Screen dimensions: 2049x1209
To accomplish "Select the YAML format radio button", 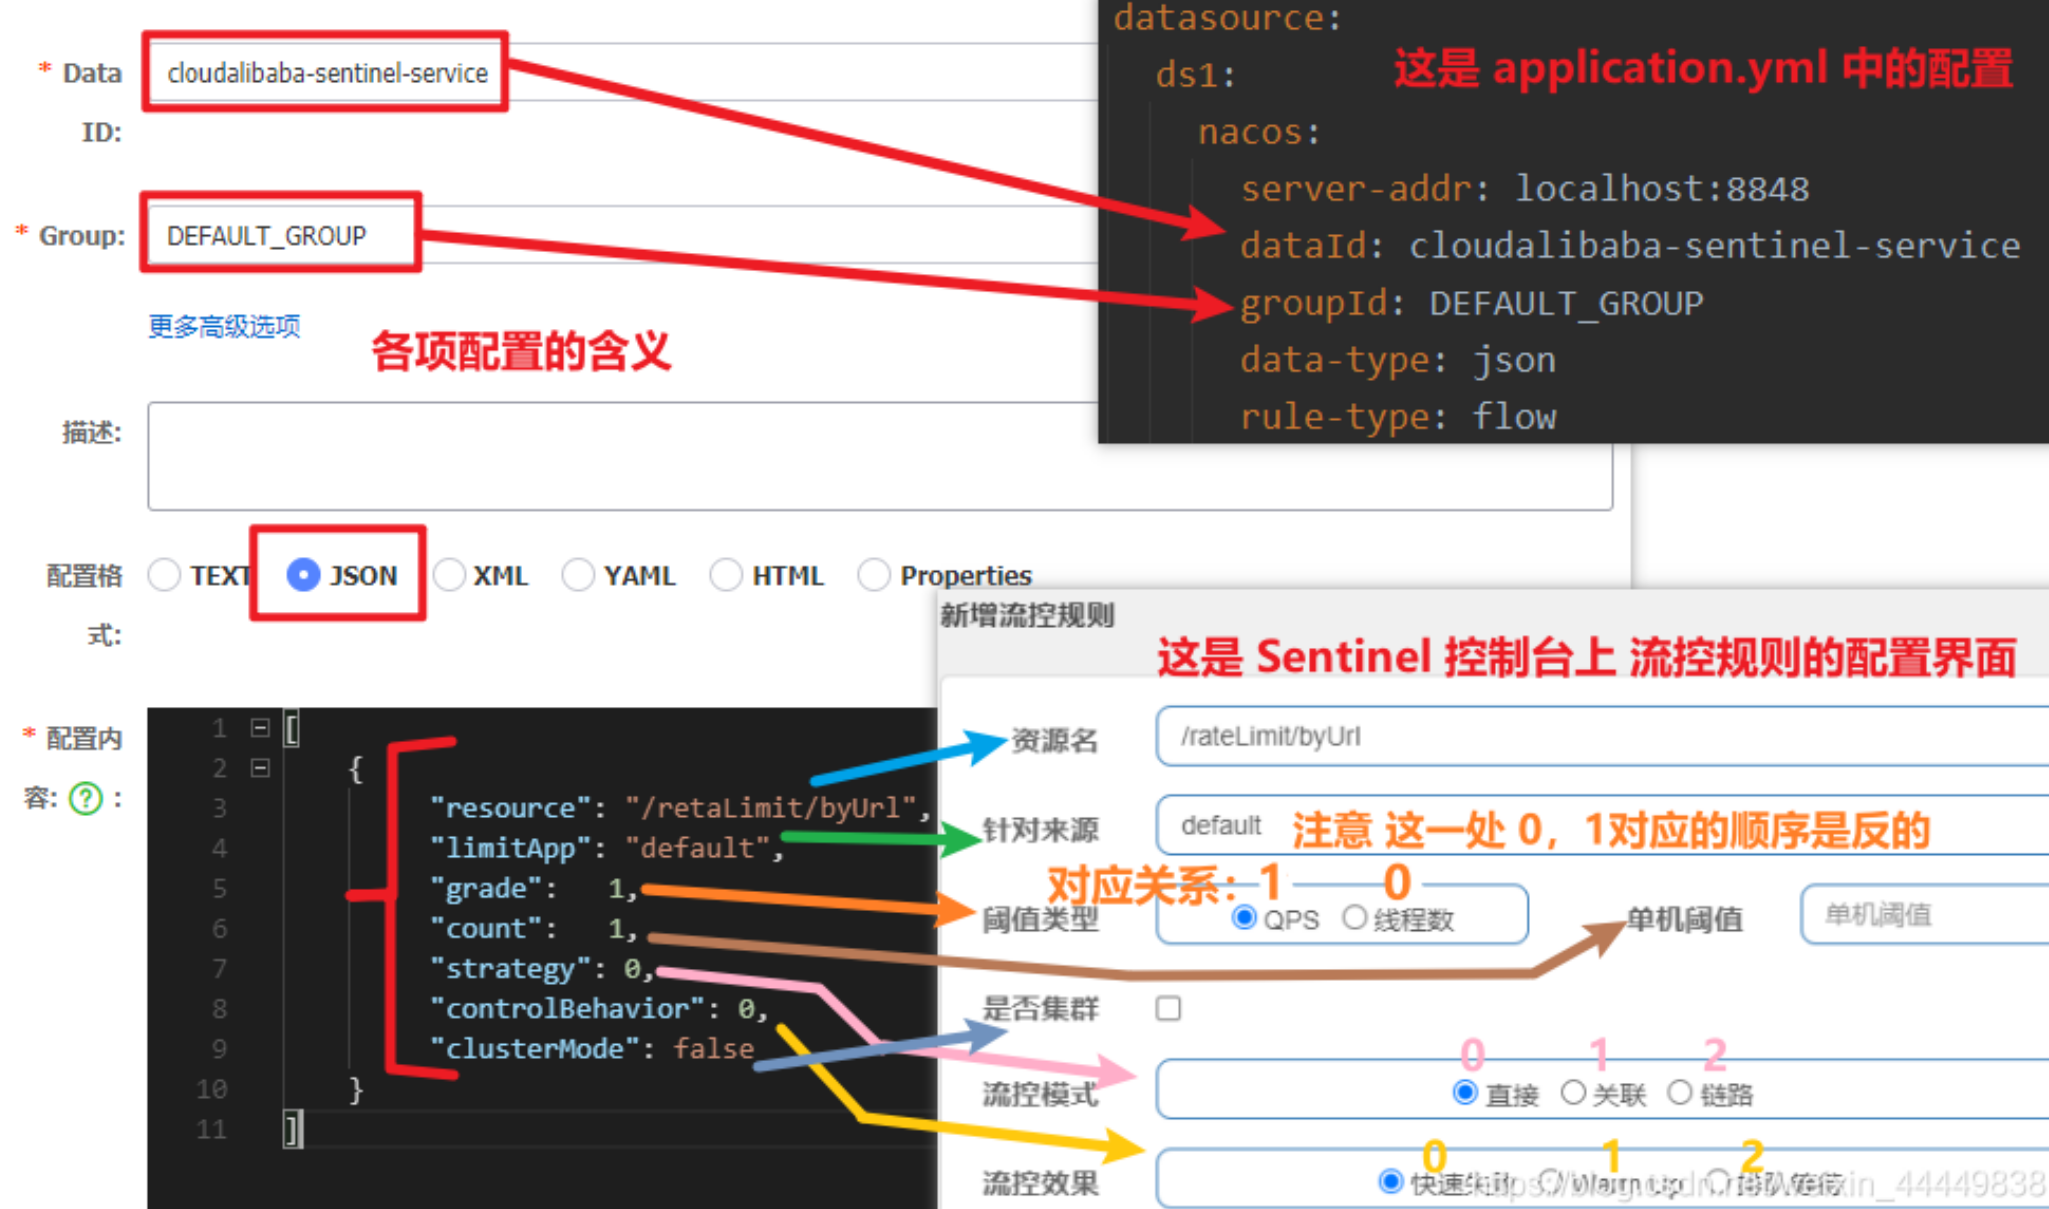I will (578, 575).
